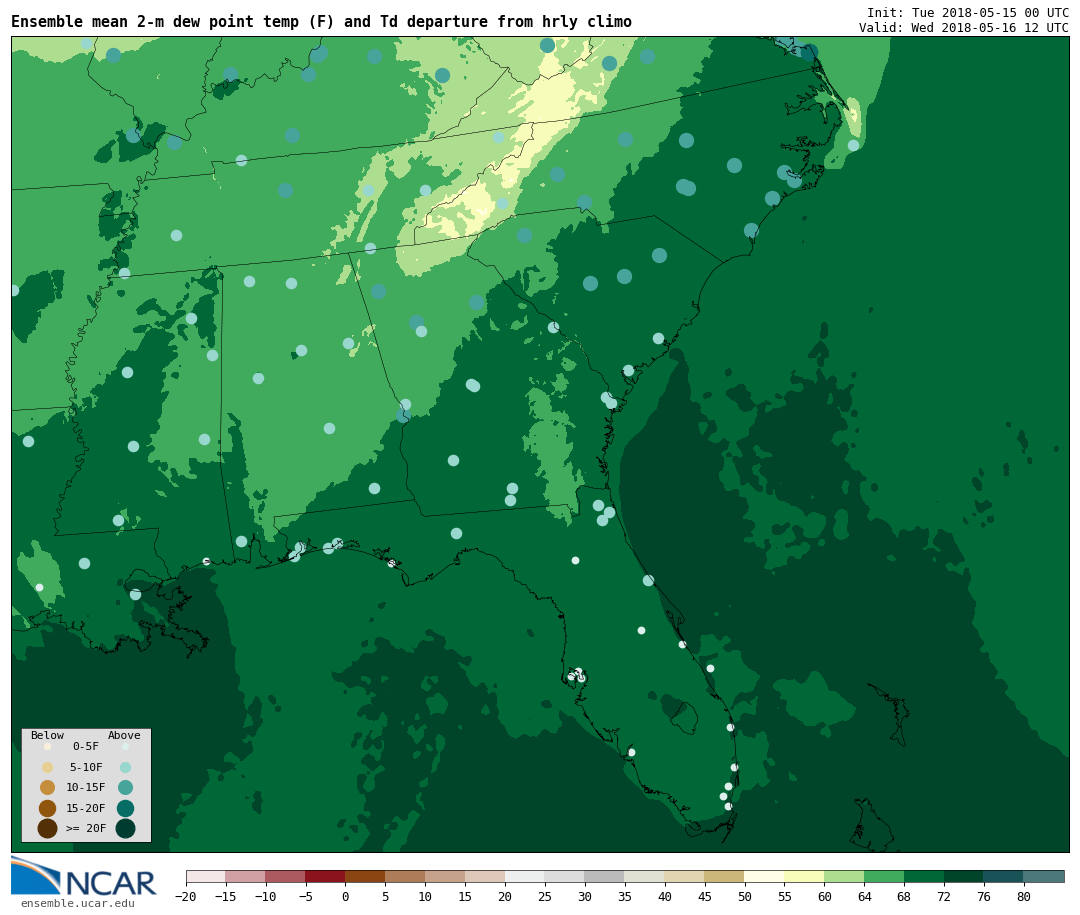The height and width of the screenshot is (915, 1080).
Task: Click the '64' colorbar tick label
Action: click(864, 897)
